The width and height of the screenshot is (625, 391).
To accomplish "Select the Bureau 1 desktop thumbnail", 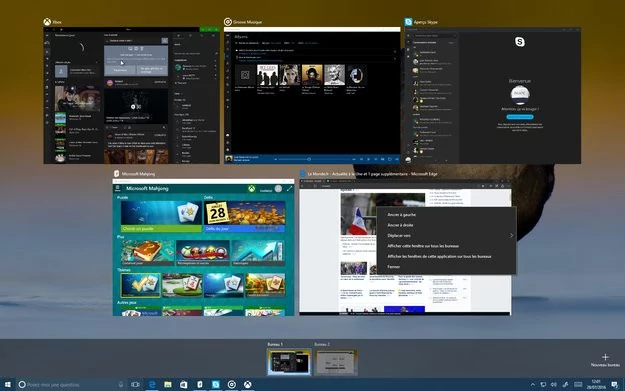I will click(x=289, y=362).
